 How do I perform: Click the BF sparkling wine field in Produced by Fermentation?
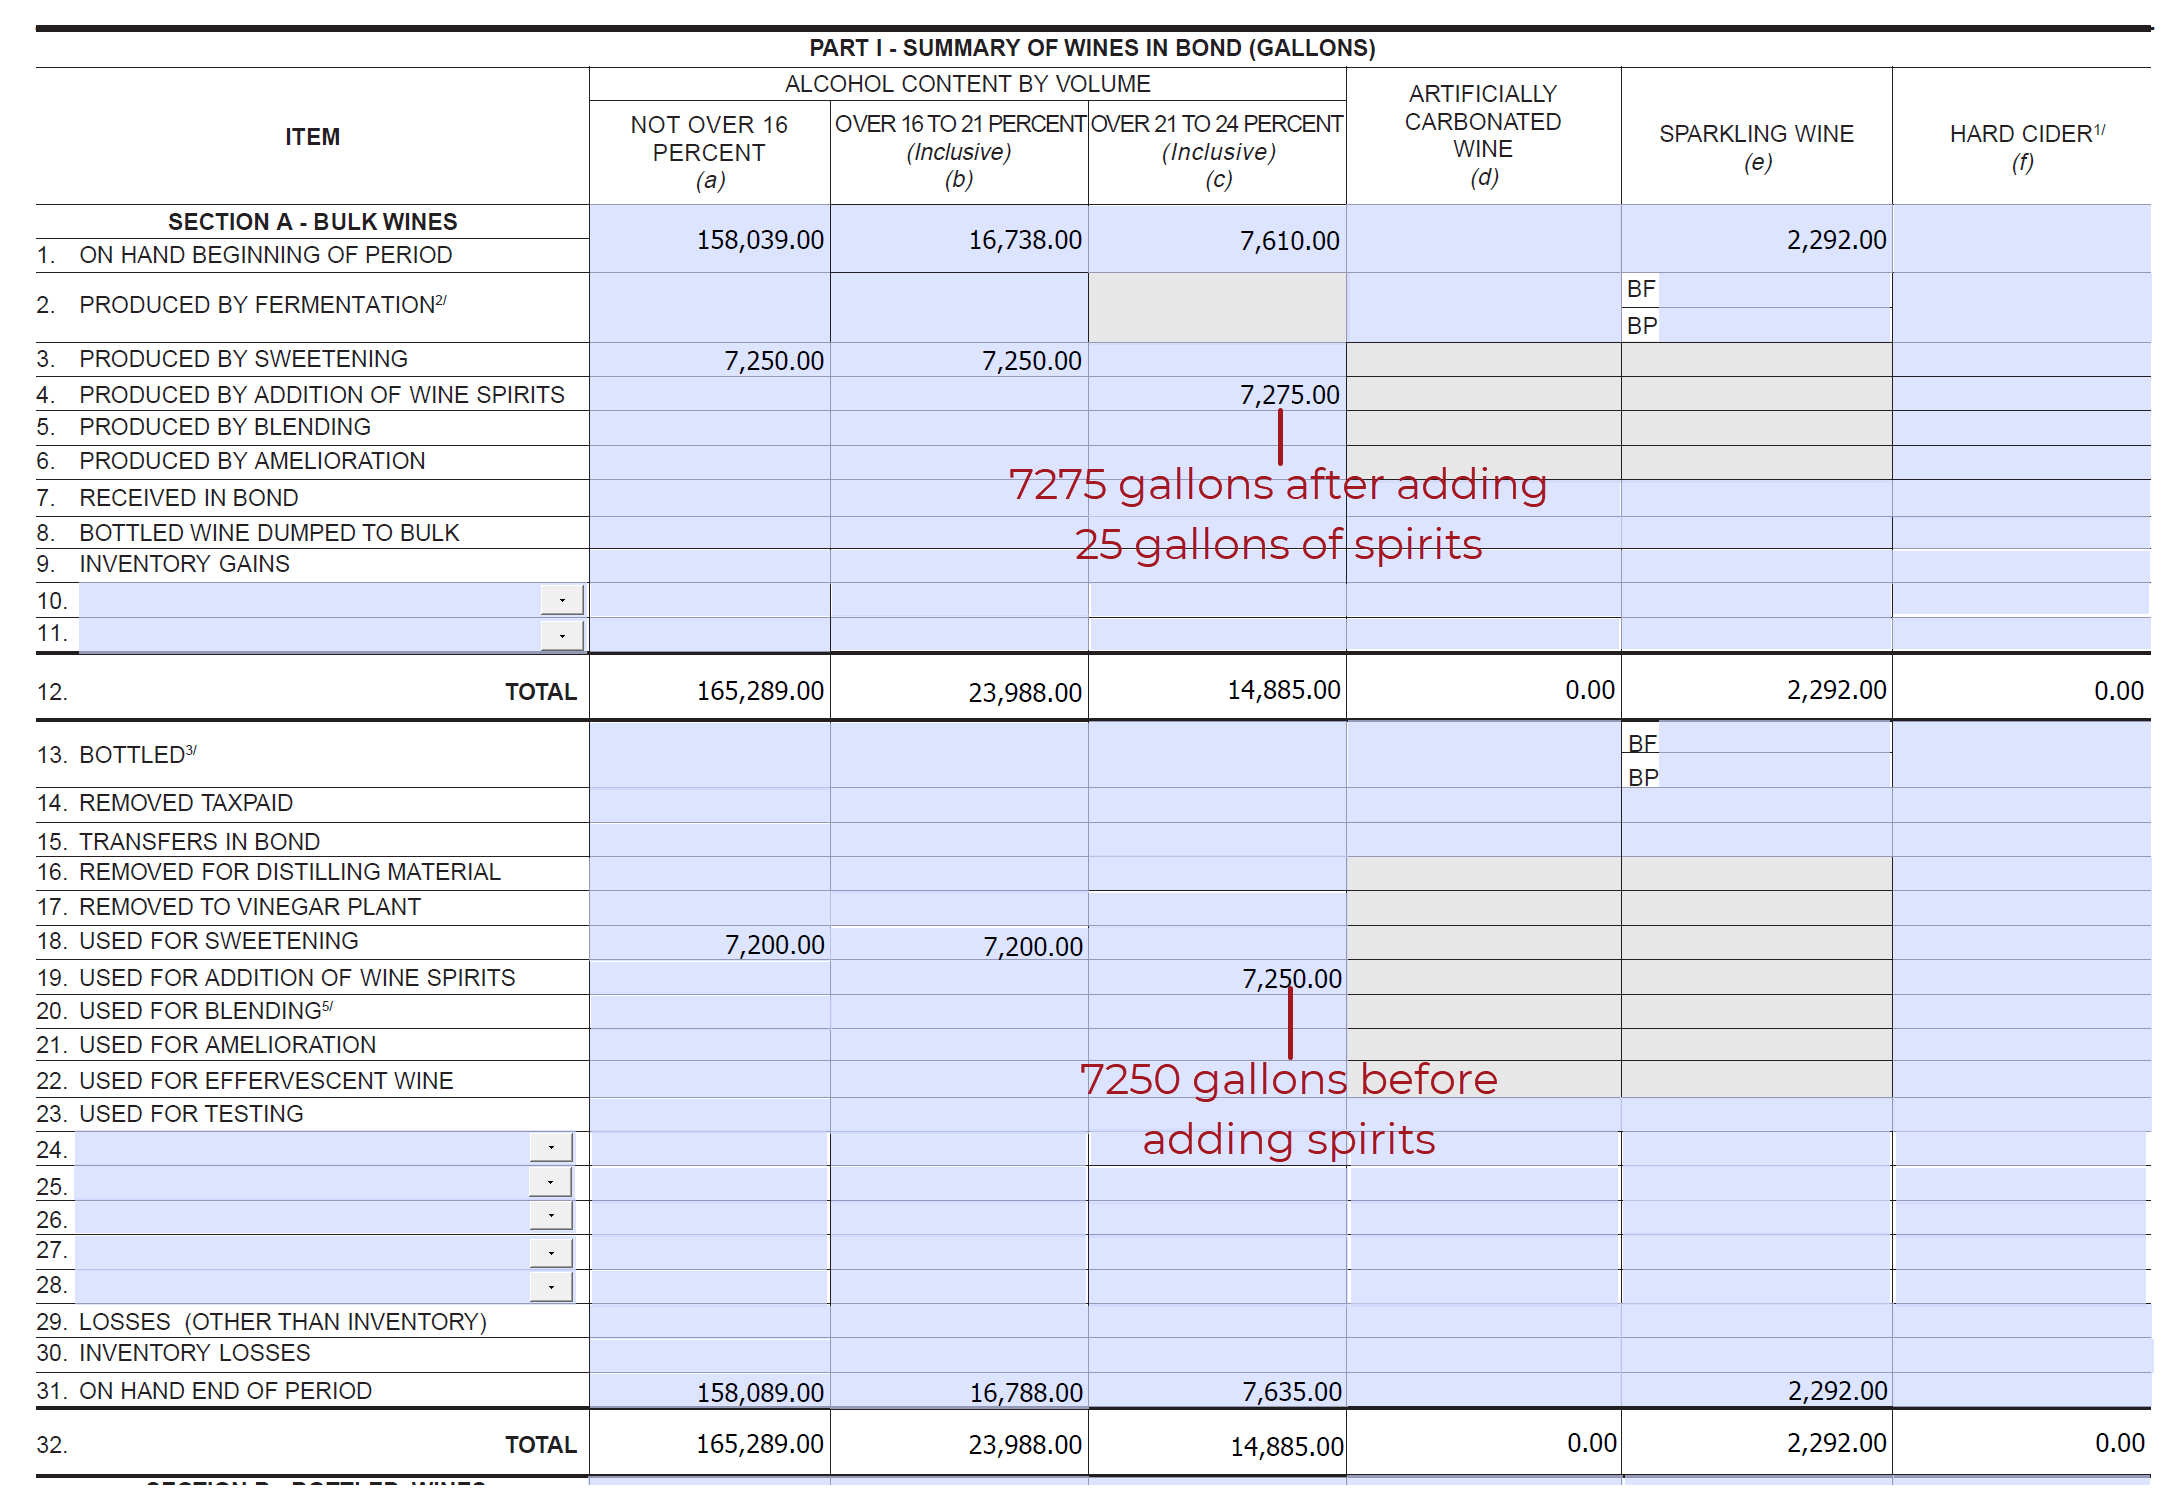tap(1775, 290)
